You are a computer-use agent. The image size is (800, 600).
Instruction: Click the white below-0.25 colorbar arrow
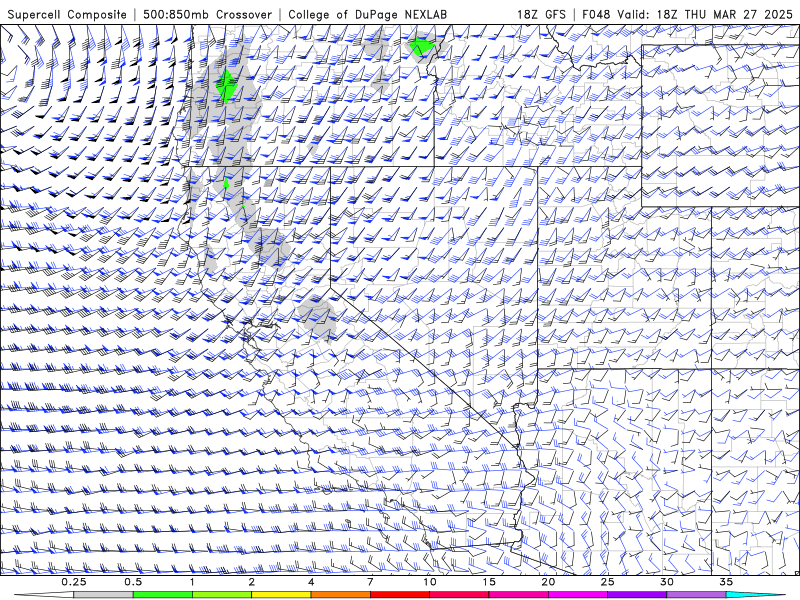click(x=44, y=595)
